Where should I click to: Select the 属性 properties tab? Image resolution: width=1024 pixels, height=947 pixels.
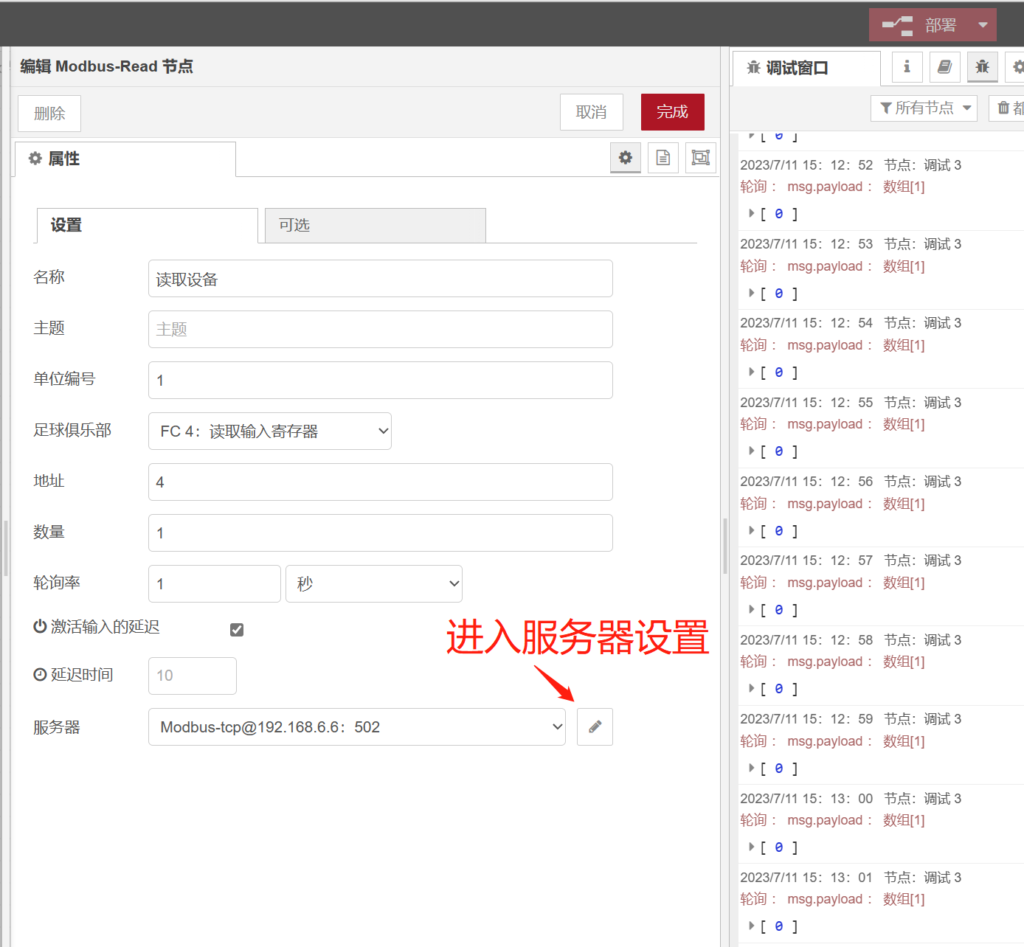pyautogui.click(x=125, y=159)
